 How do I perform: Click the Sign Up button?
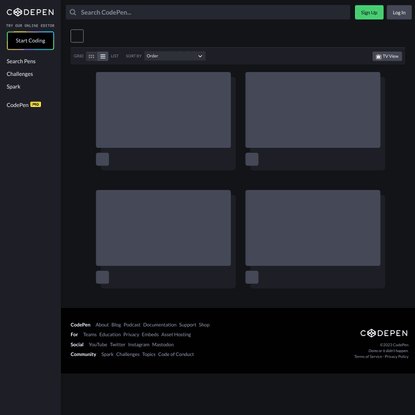pyautogui.click(x=369, y=12)
